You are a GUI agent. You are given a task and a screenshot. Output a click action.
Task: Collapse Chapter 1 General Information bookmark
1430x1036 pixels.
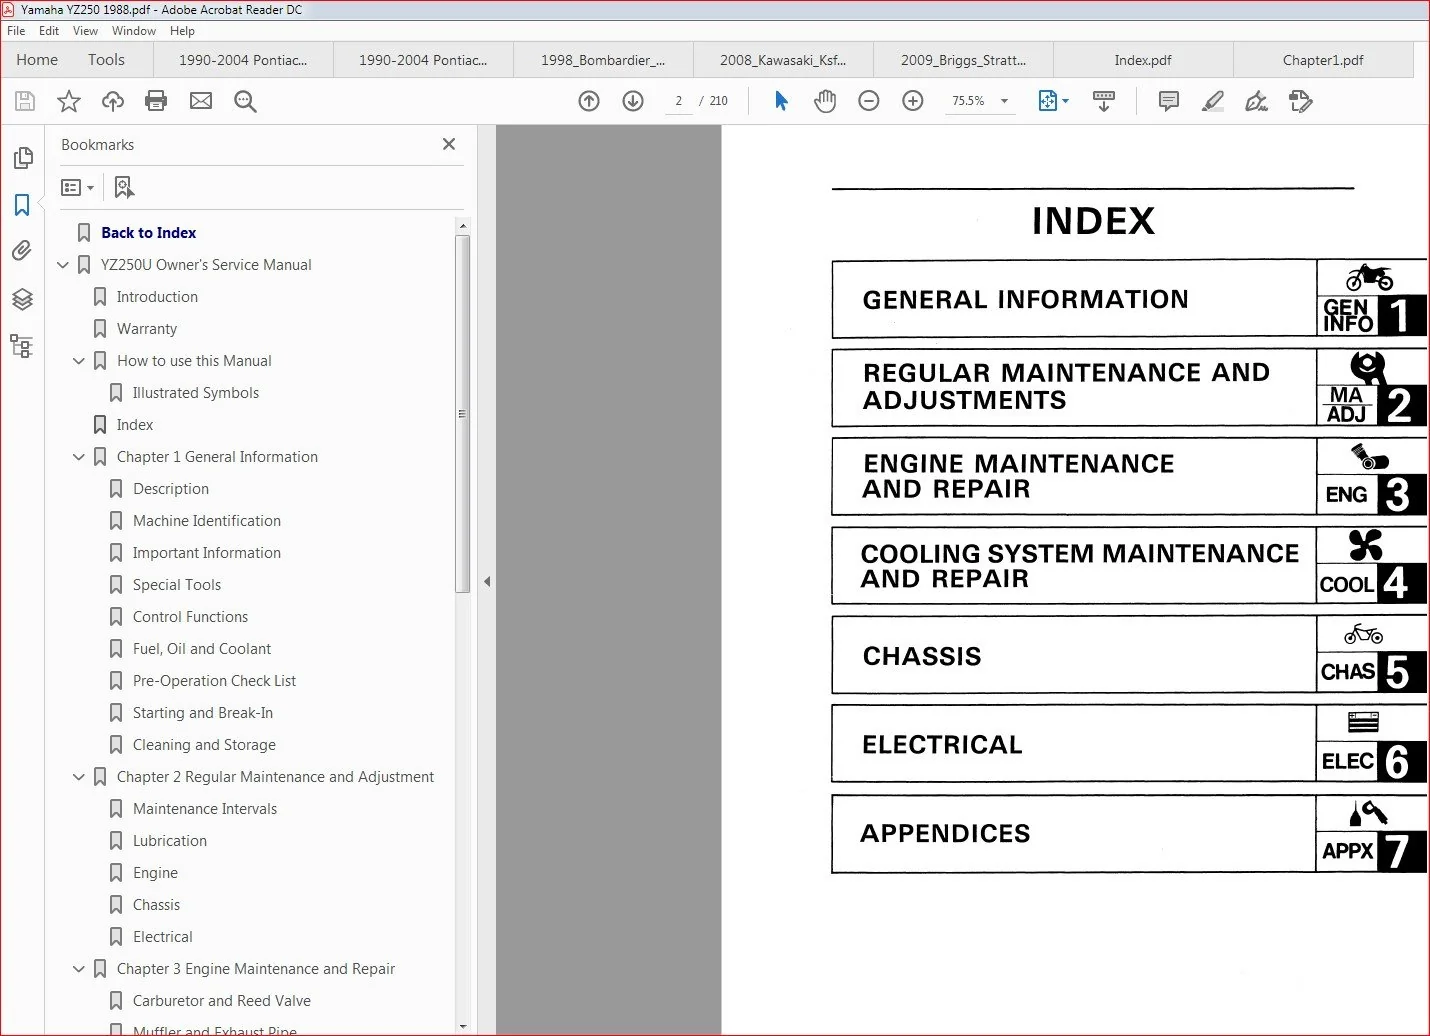79,457
